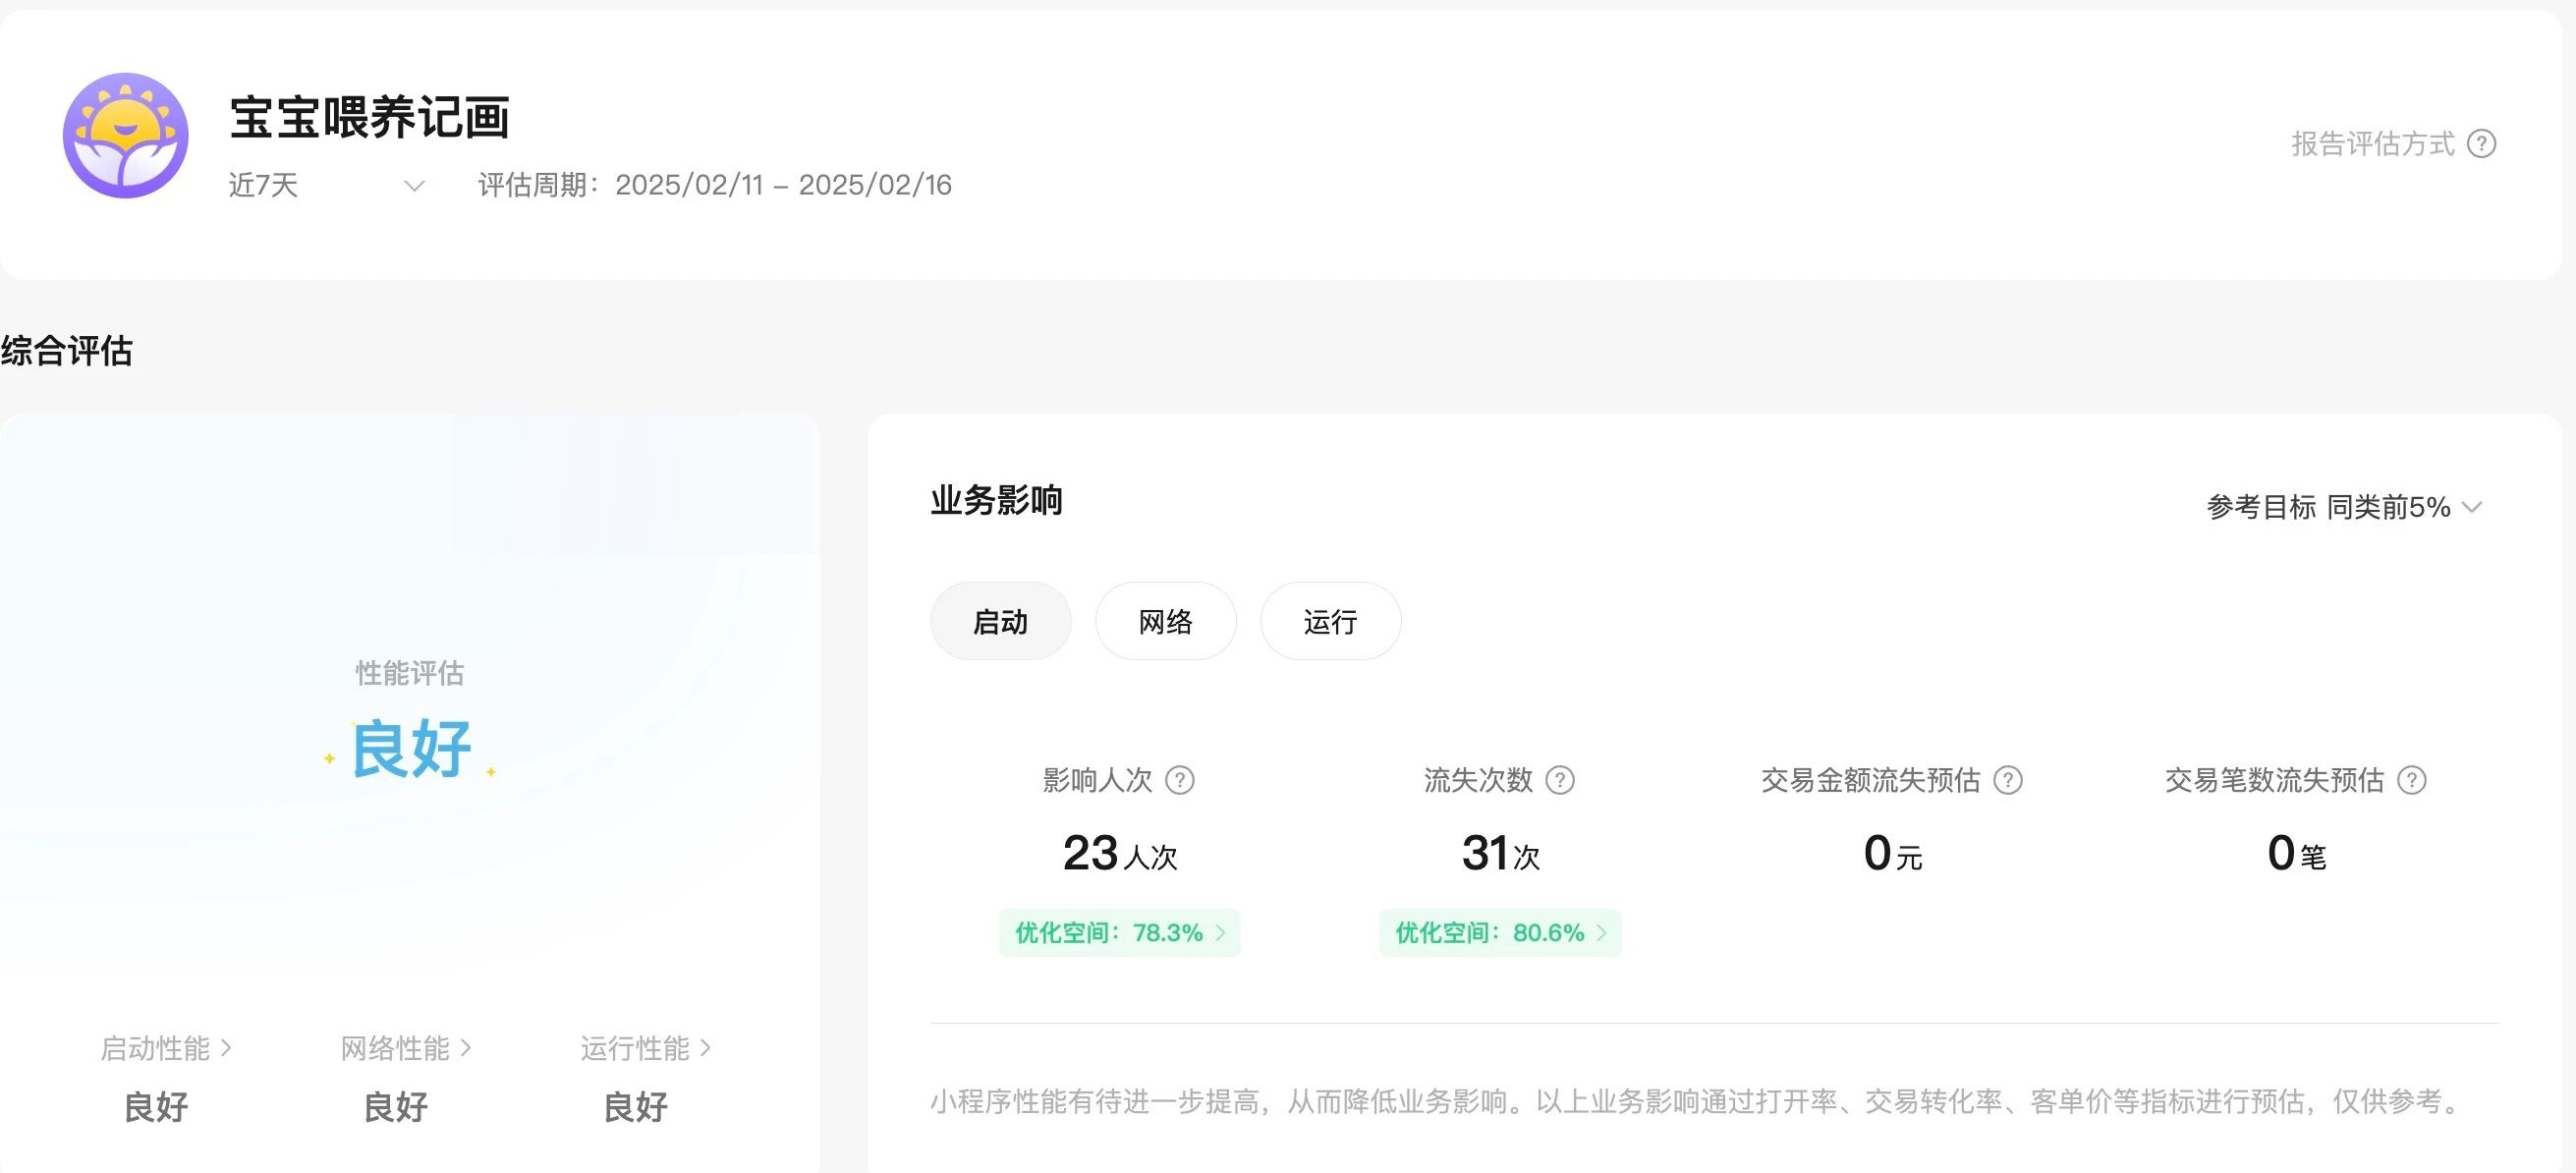
Task: Click the 31次 value
Action: tap(1500, 854)
